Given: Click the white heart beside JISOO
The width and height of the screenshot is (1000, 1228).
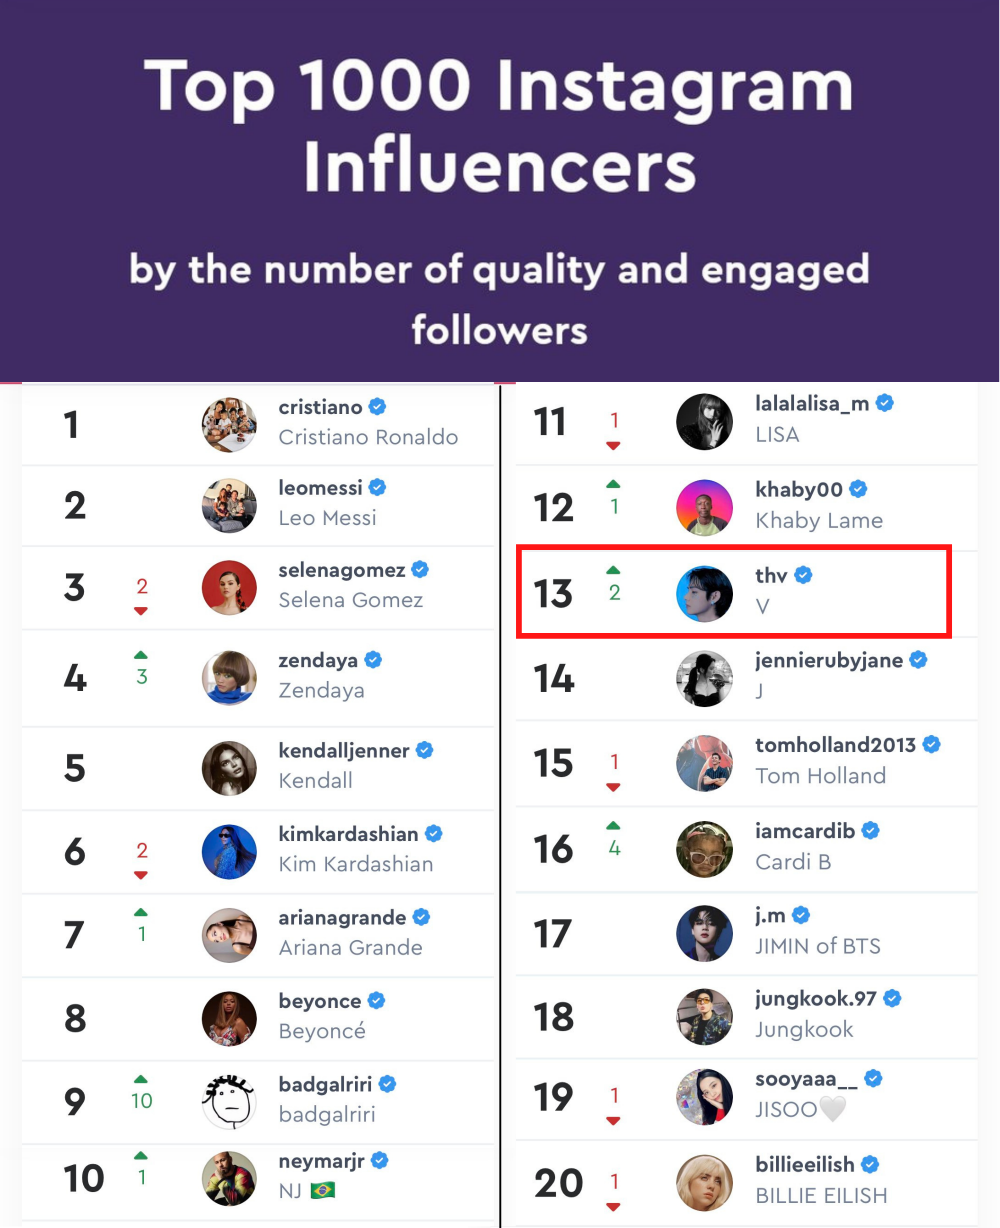Looking at the screenshot, I should [833, 1109].
